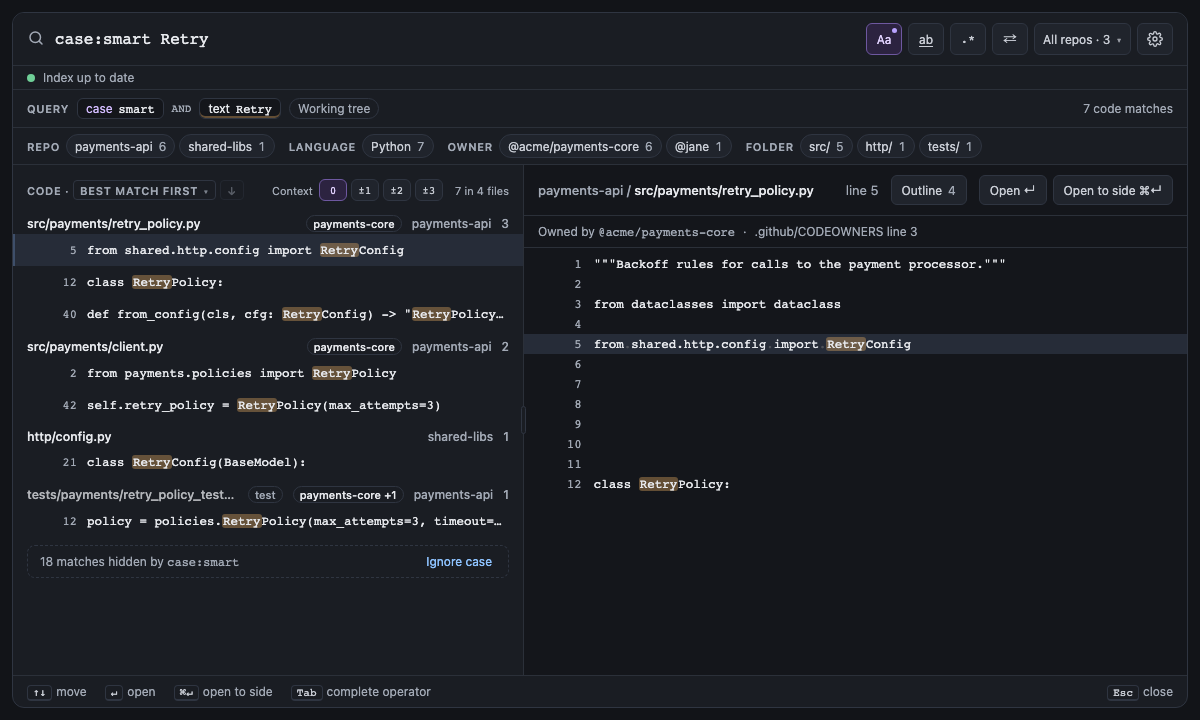The image size is (1200, 720).
Task: Click the swap arrows replace icon
Action: tap(1010, 39)
